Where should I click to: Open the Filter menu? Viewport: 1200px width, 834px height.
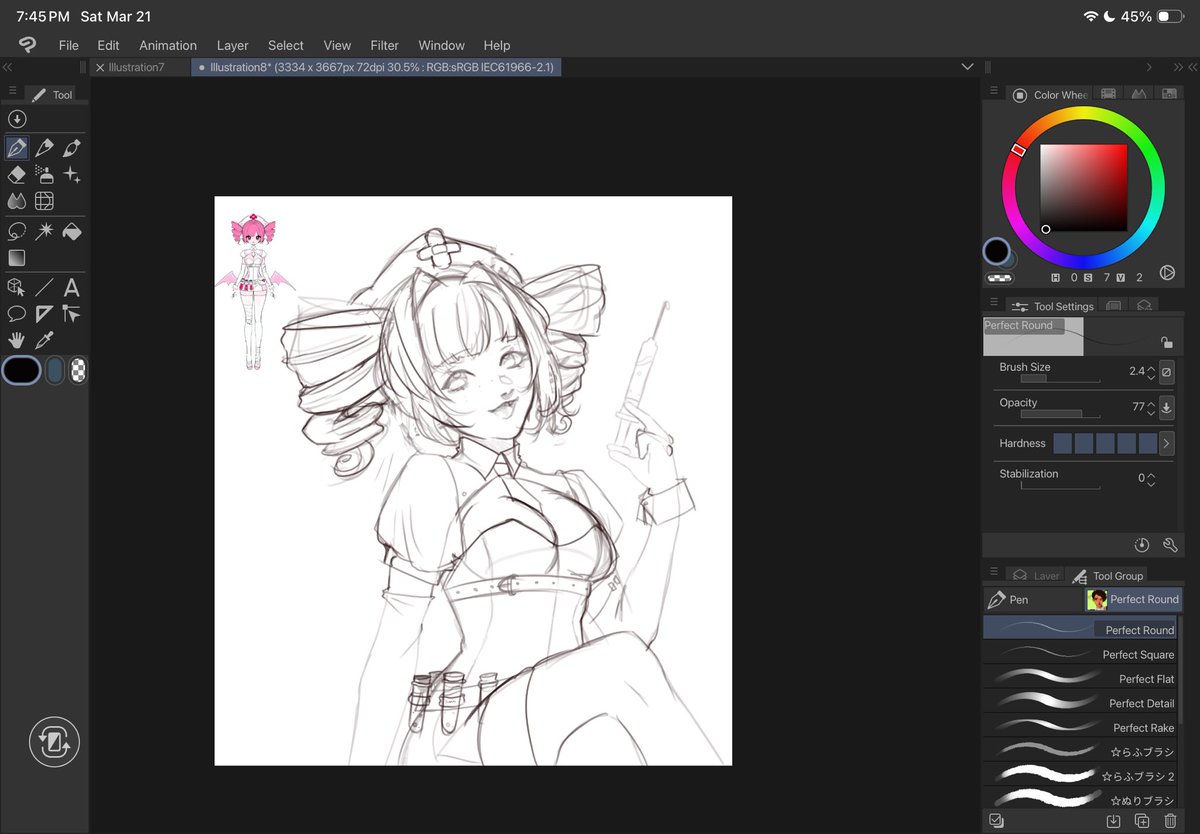[384, 45]
